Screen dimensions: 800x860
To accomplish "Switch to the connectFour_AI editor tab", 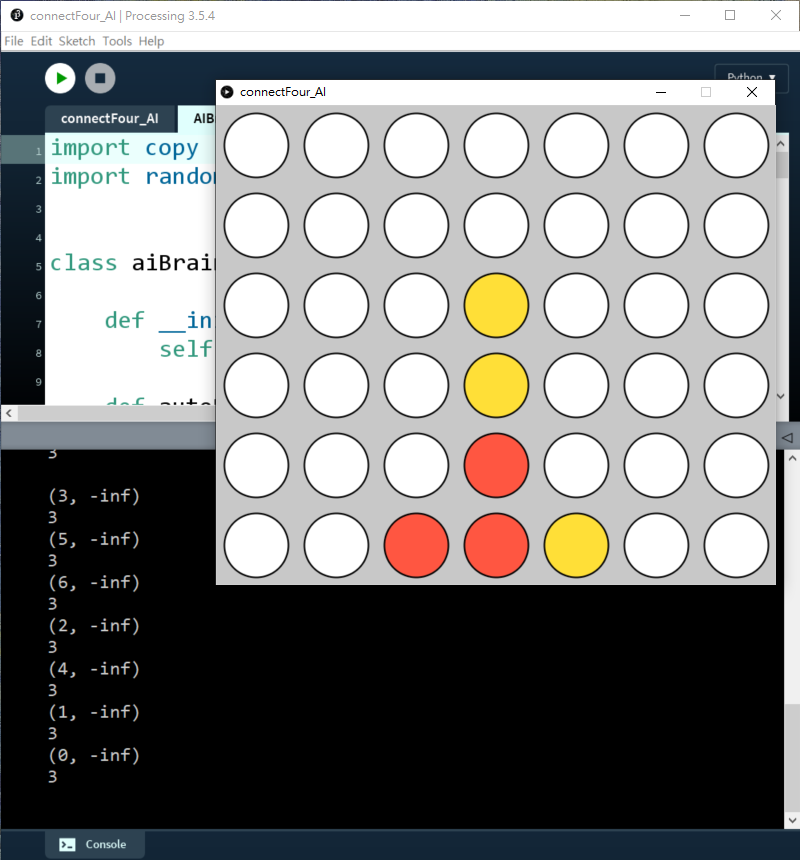I will 109,118.
